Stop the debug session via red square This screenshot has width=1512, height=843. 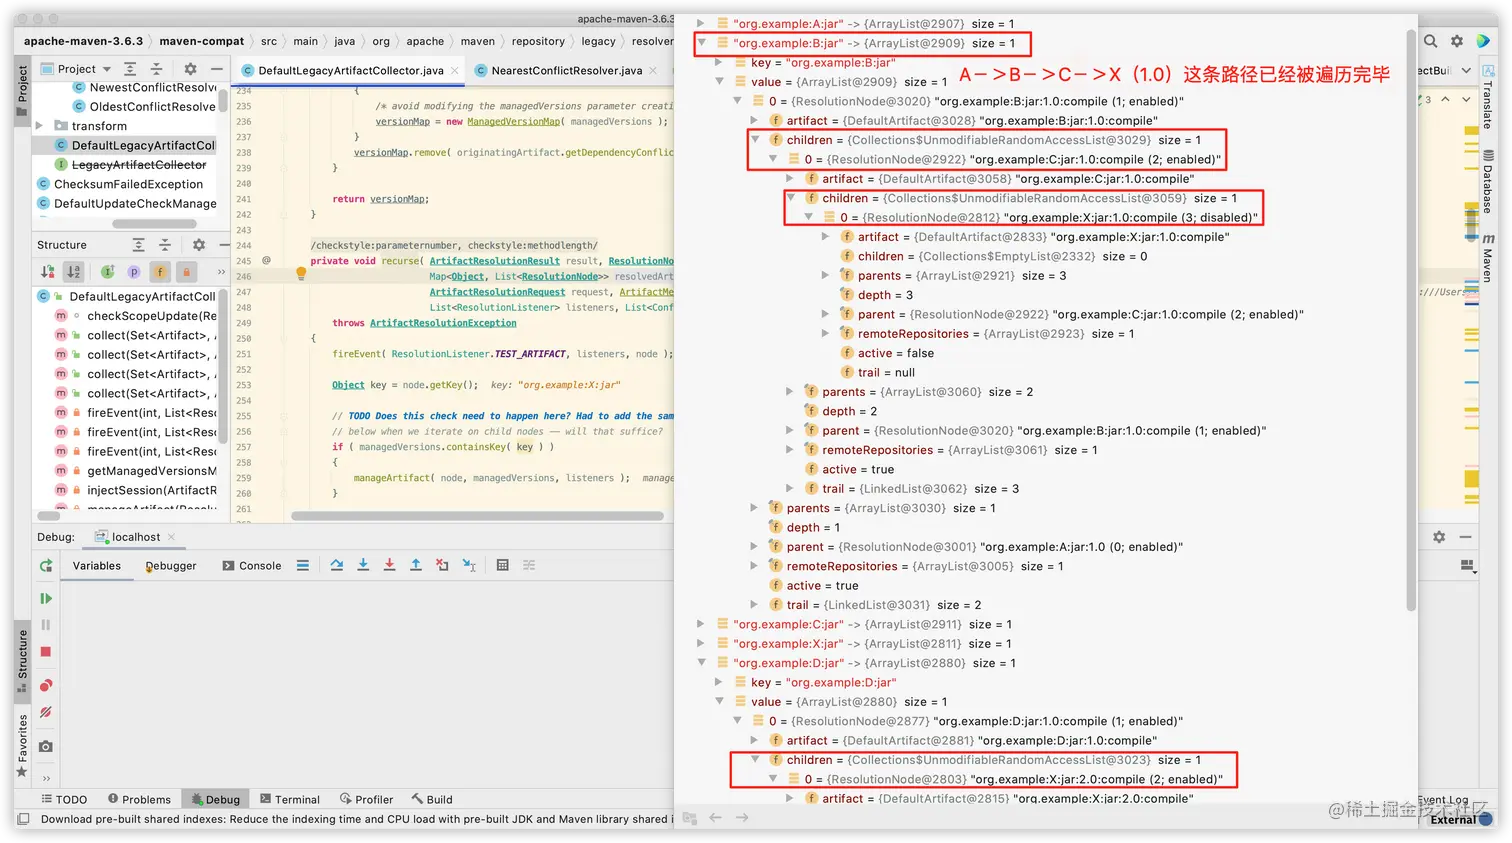click(46, 652)
